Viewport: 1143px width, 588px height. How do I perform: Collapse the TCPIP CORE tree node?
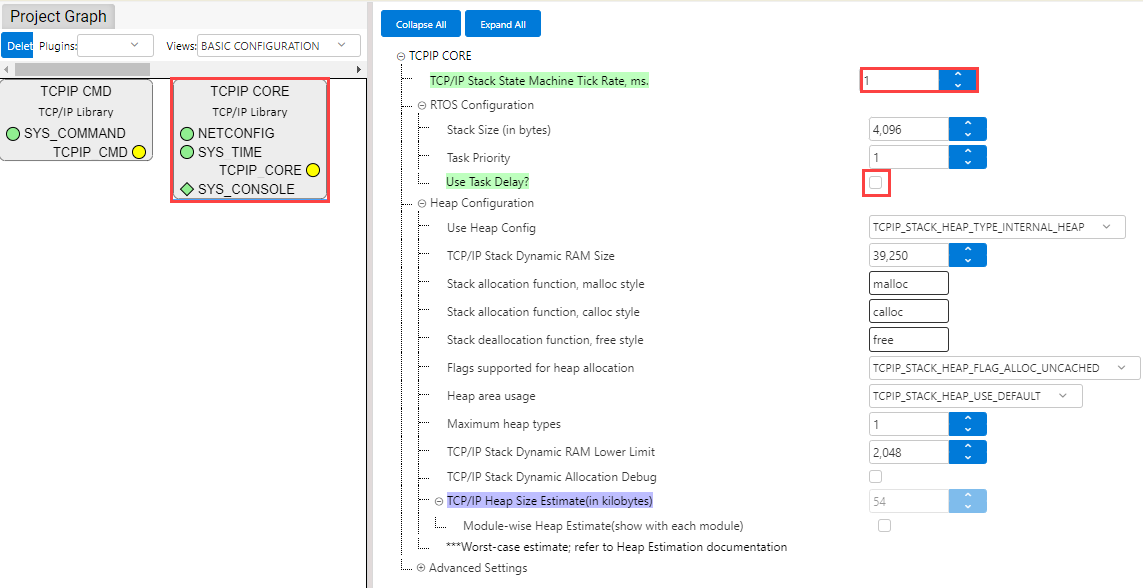[401, 56]
